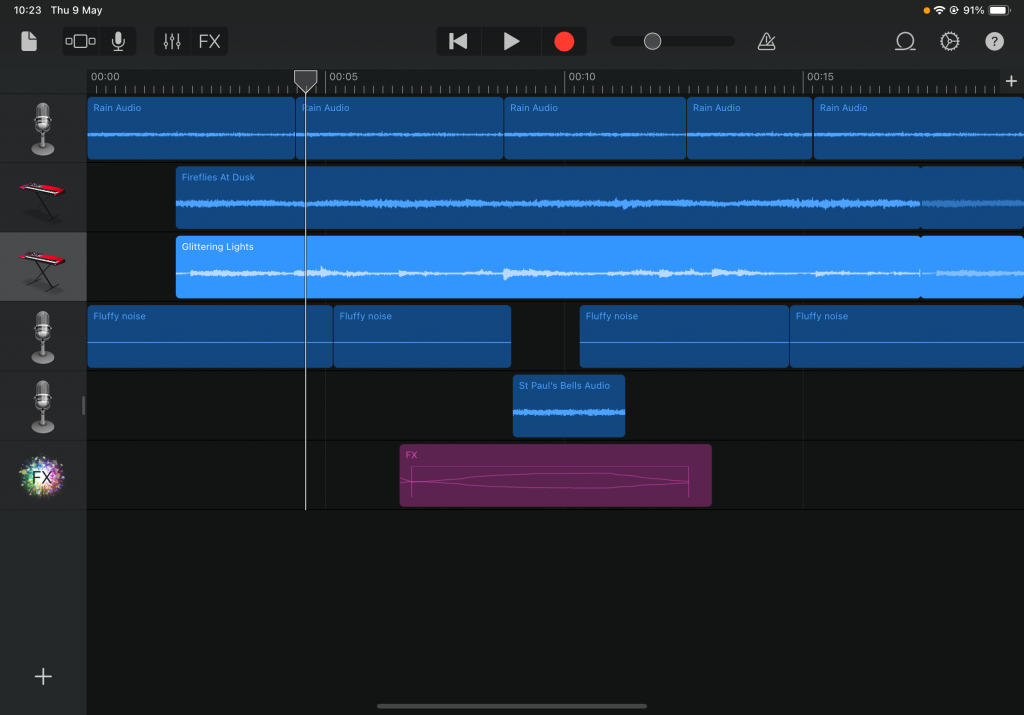The width and height of the screenshot is (1024, 715).
Task: Select the Rain Audio track microphone icon
Action: (43, 129)
